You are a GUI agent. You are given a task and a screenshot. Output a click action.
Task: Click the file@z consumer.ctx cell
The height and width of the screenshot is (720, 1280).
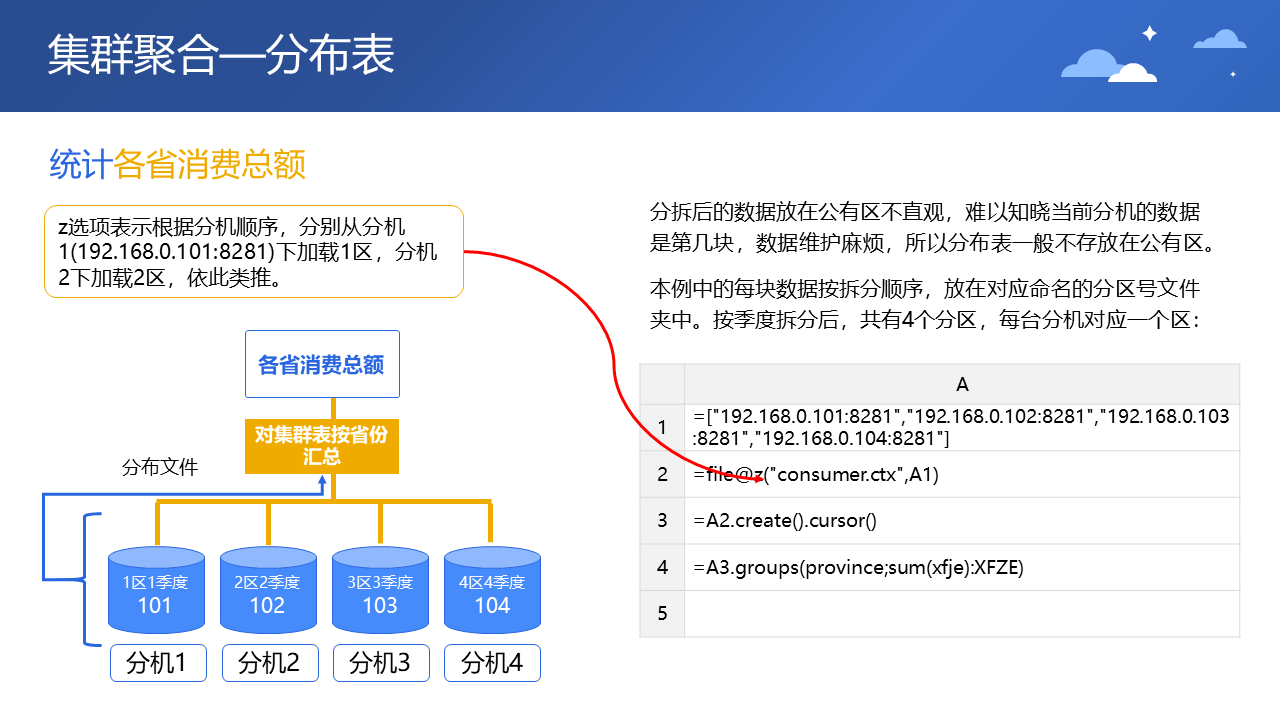(x=961, y=475)
